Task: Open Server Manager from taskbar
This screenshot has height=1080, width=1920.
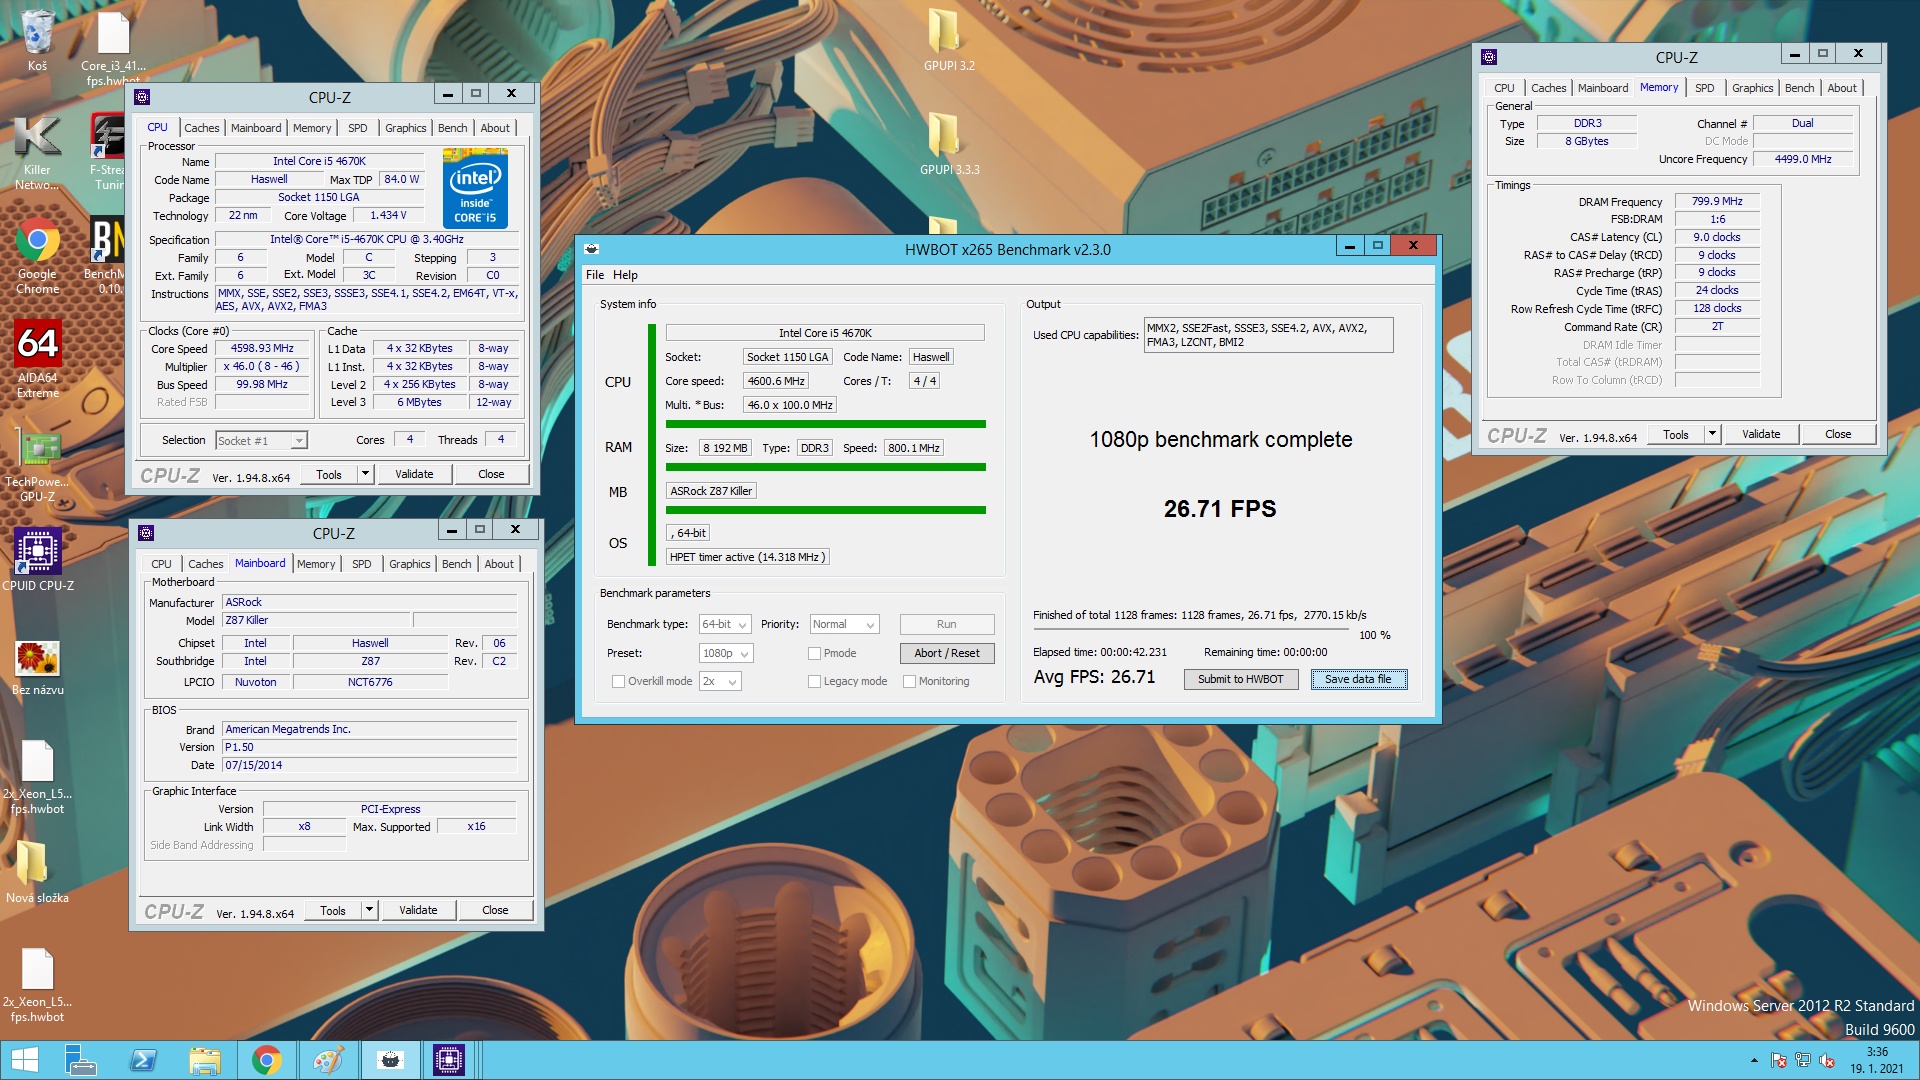Action: pyautogui.click(x=80, y=1060)
